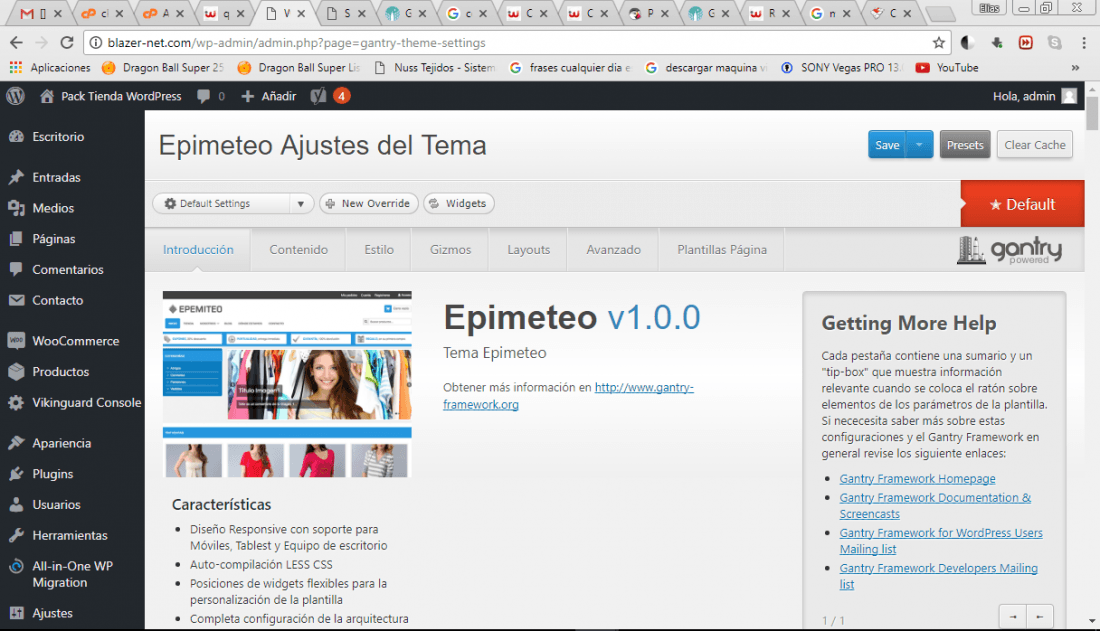This screenshot has height=631, width=1100.
Task: Open the Yoast SEO notifications icon
Action: coord(318,96)
